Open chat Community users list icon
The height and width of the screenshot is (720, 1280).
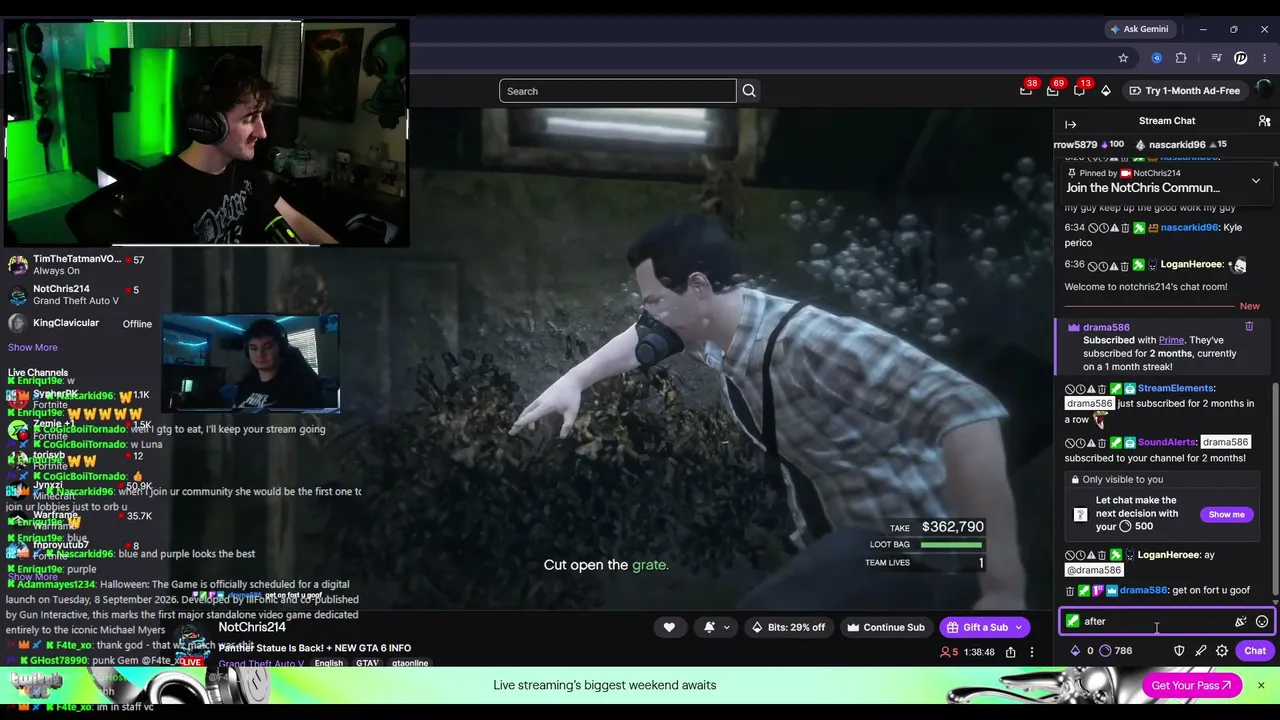click(x=1264, y=121)
